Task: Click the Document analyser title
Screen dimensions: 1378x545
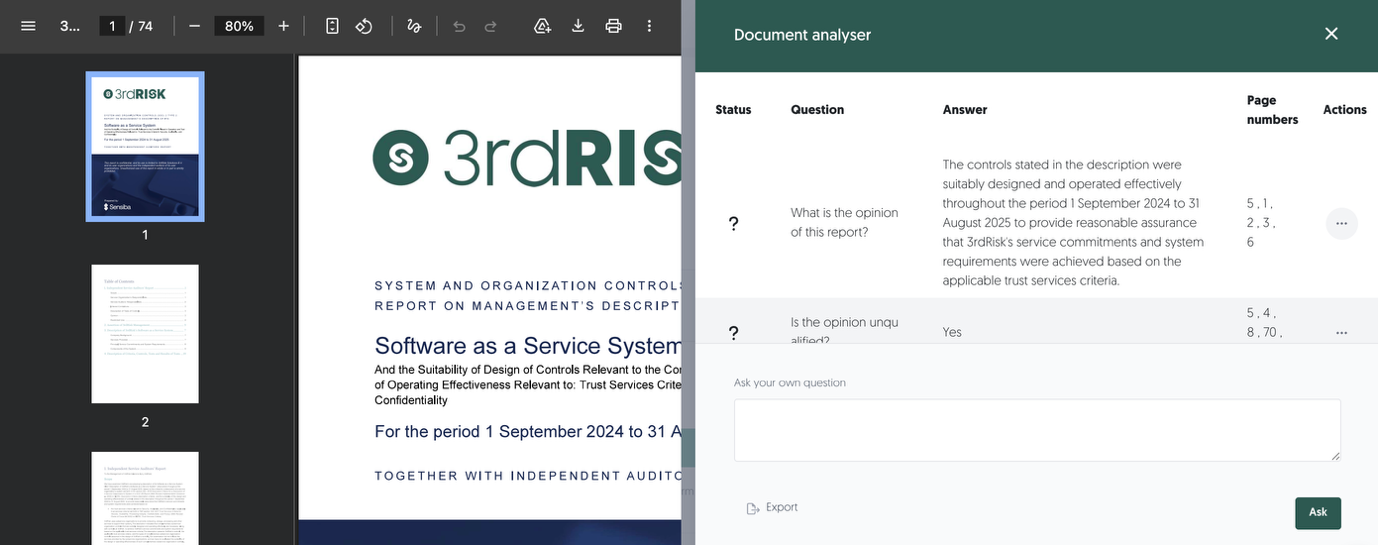Action: [802, 35]
